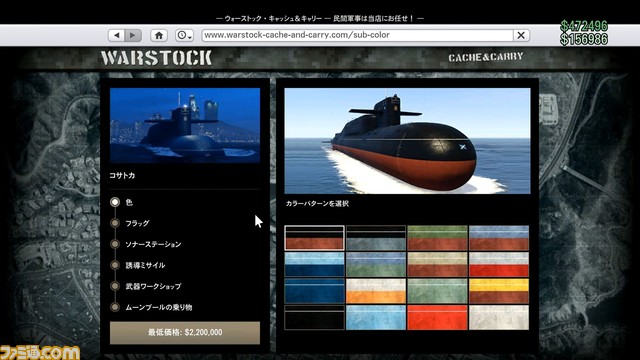Choose the solid white swatch
The height and width of the screenshot is (360, 640).
[499, 318]
